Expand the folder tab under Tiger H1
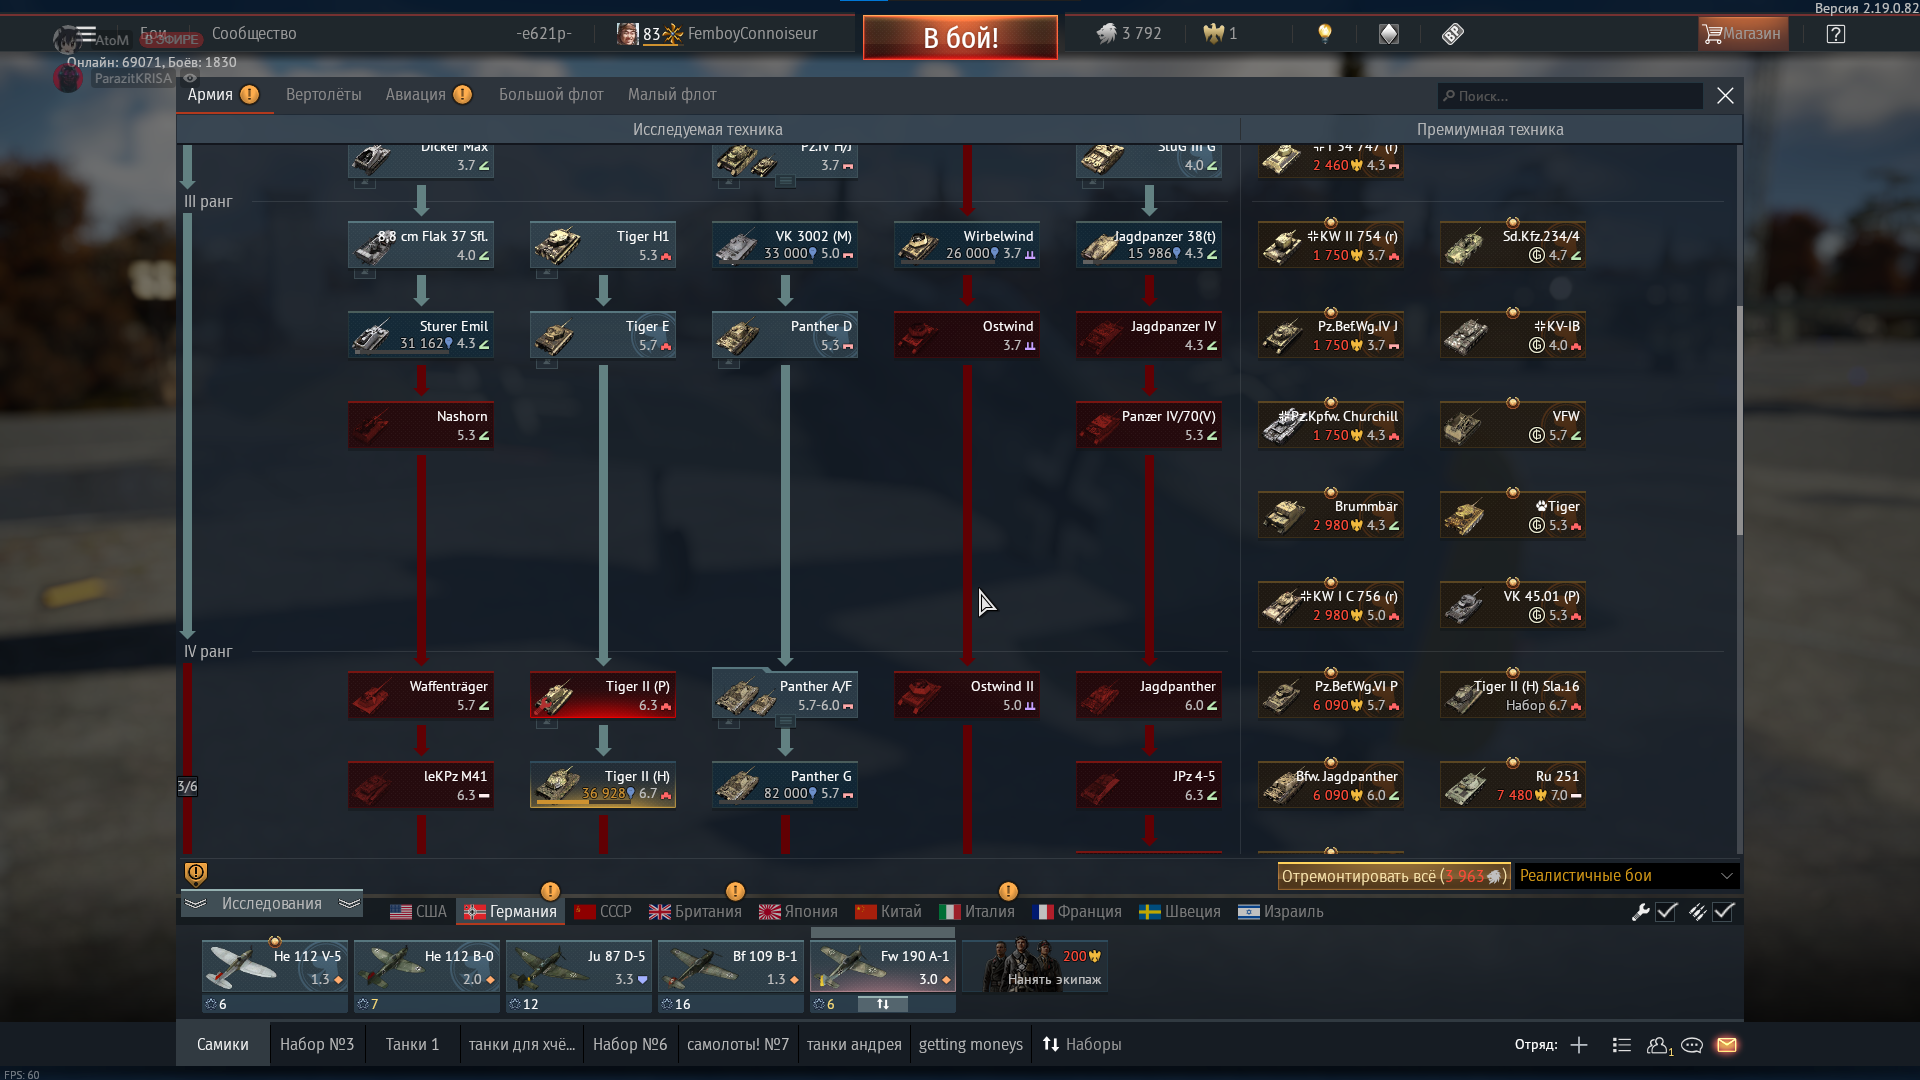The width and height of the screenshot is (1920, 1080). pos(547,273)
